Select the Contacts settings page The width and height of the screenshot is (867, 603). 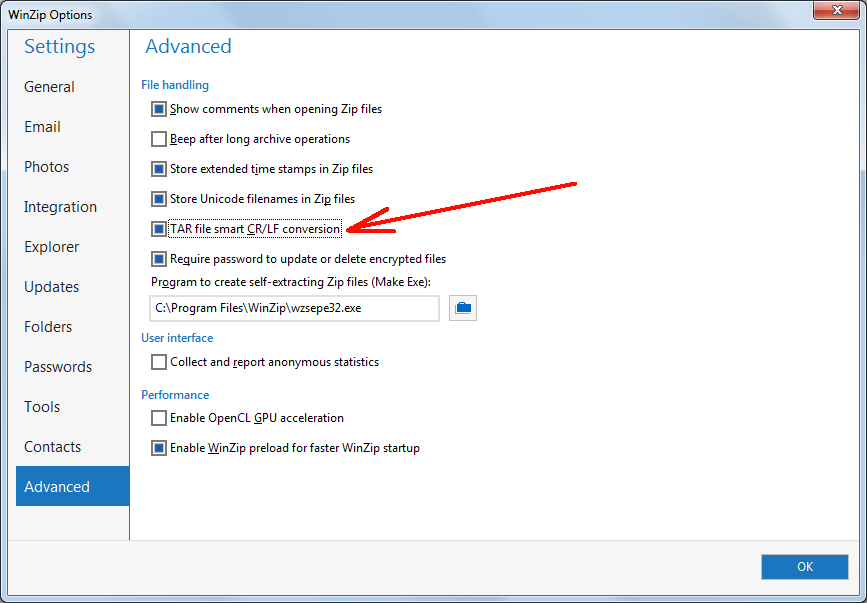pos(72,447)
